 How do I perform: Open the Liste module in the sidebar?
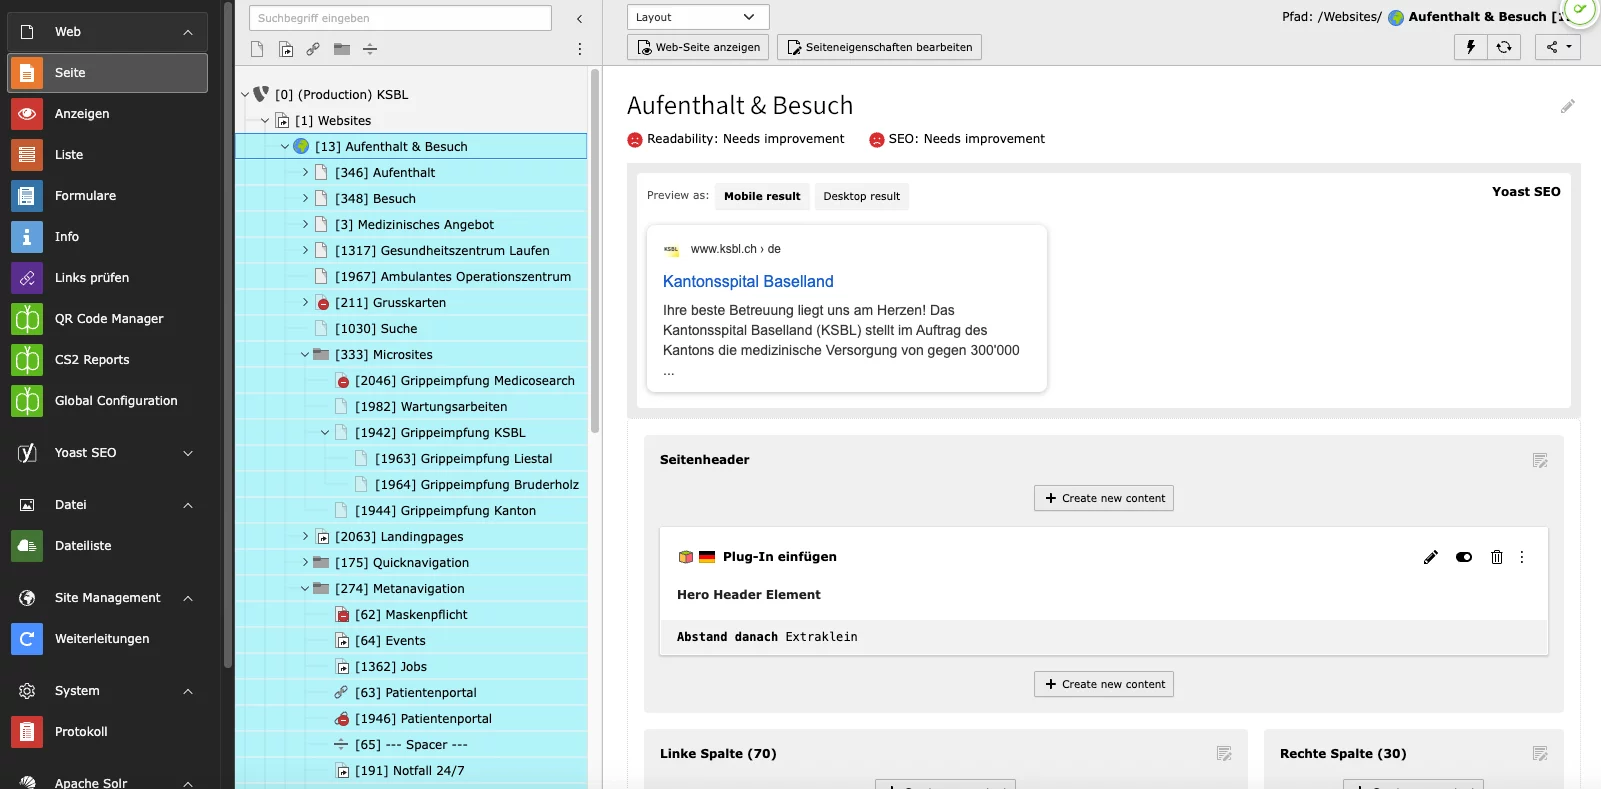(x=69, y=155)
